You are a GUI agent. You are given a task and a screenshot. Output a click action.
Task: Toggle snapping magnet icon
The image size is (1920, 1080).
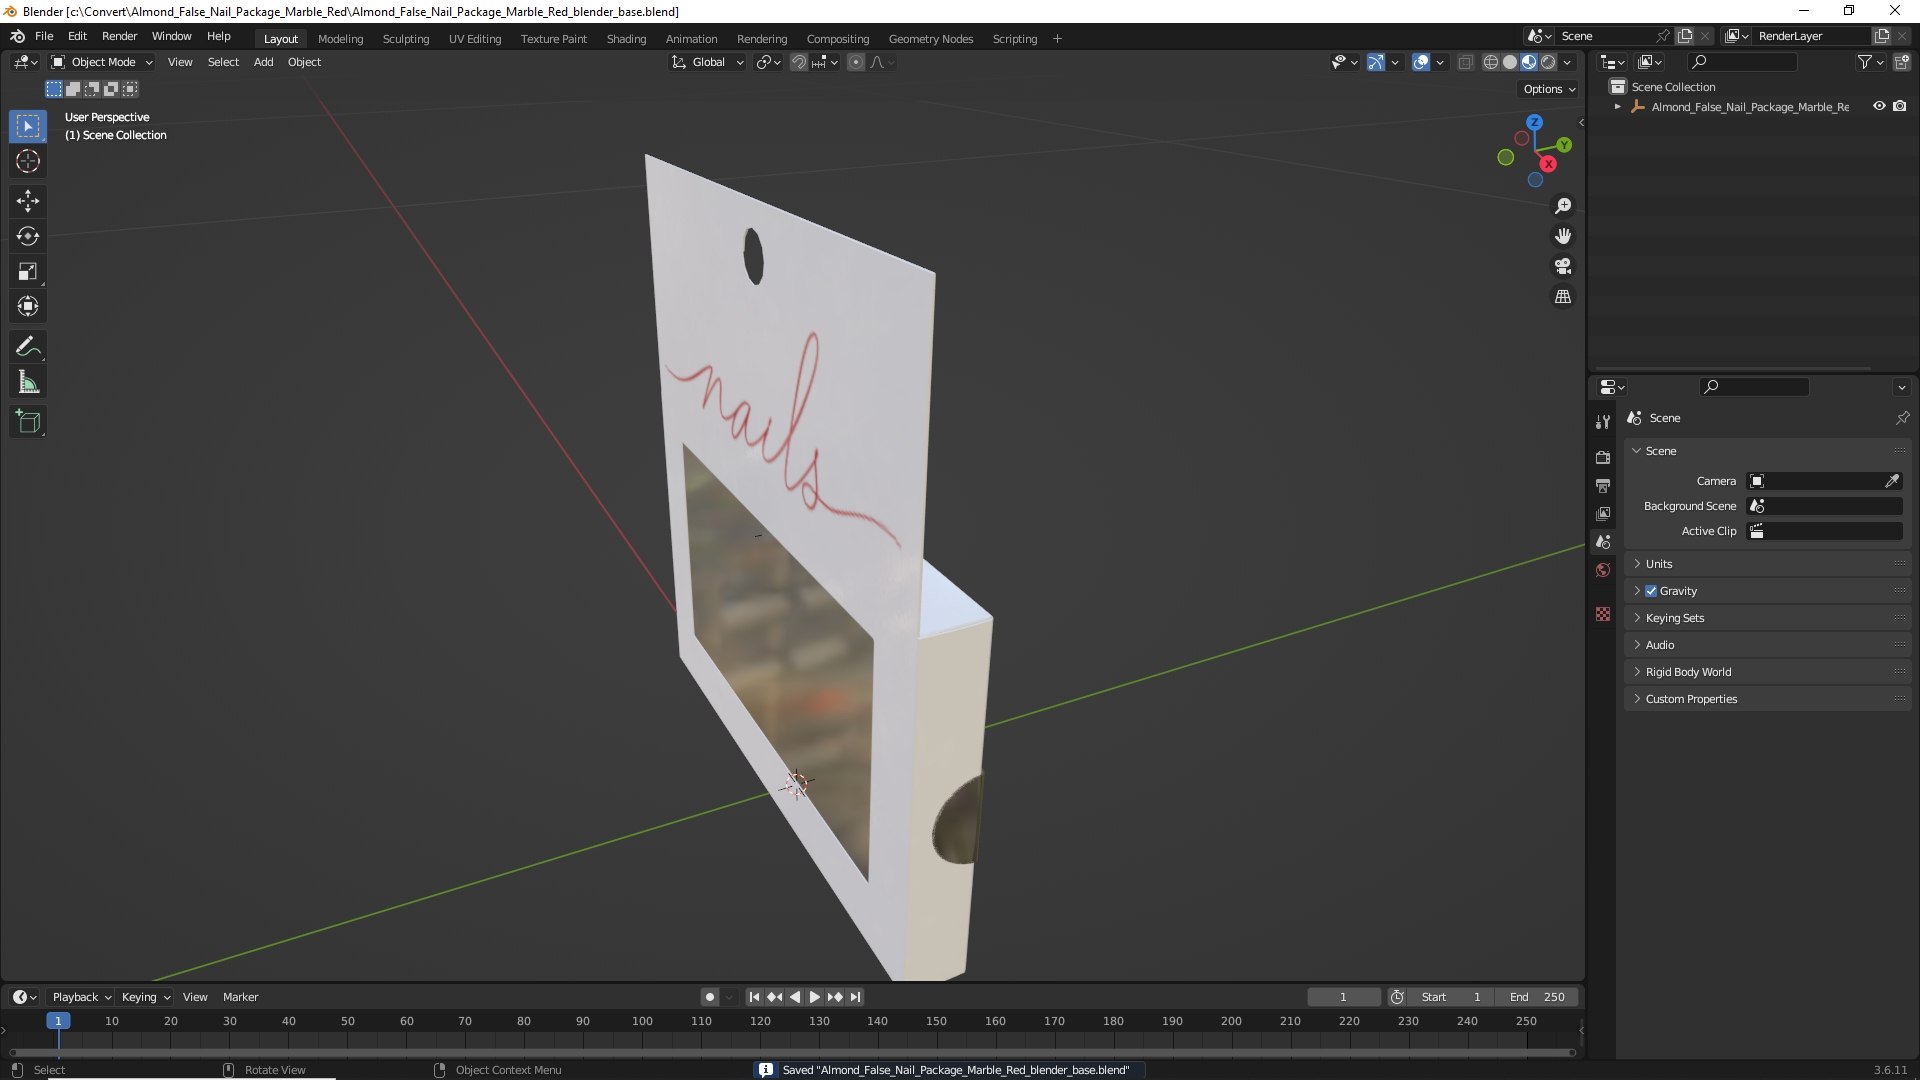coord(799,62)
